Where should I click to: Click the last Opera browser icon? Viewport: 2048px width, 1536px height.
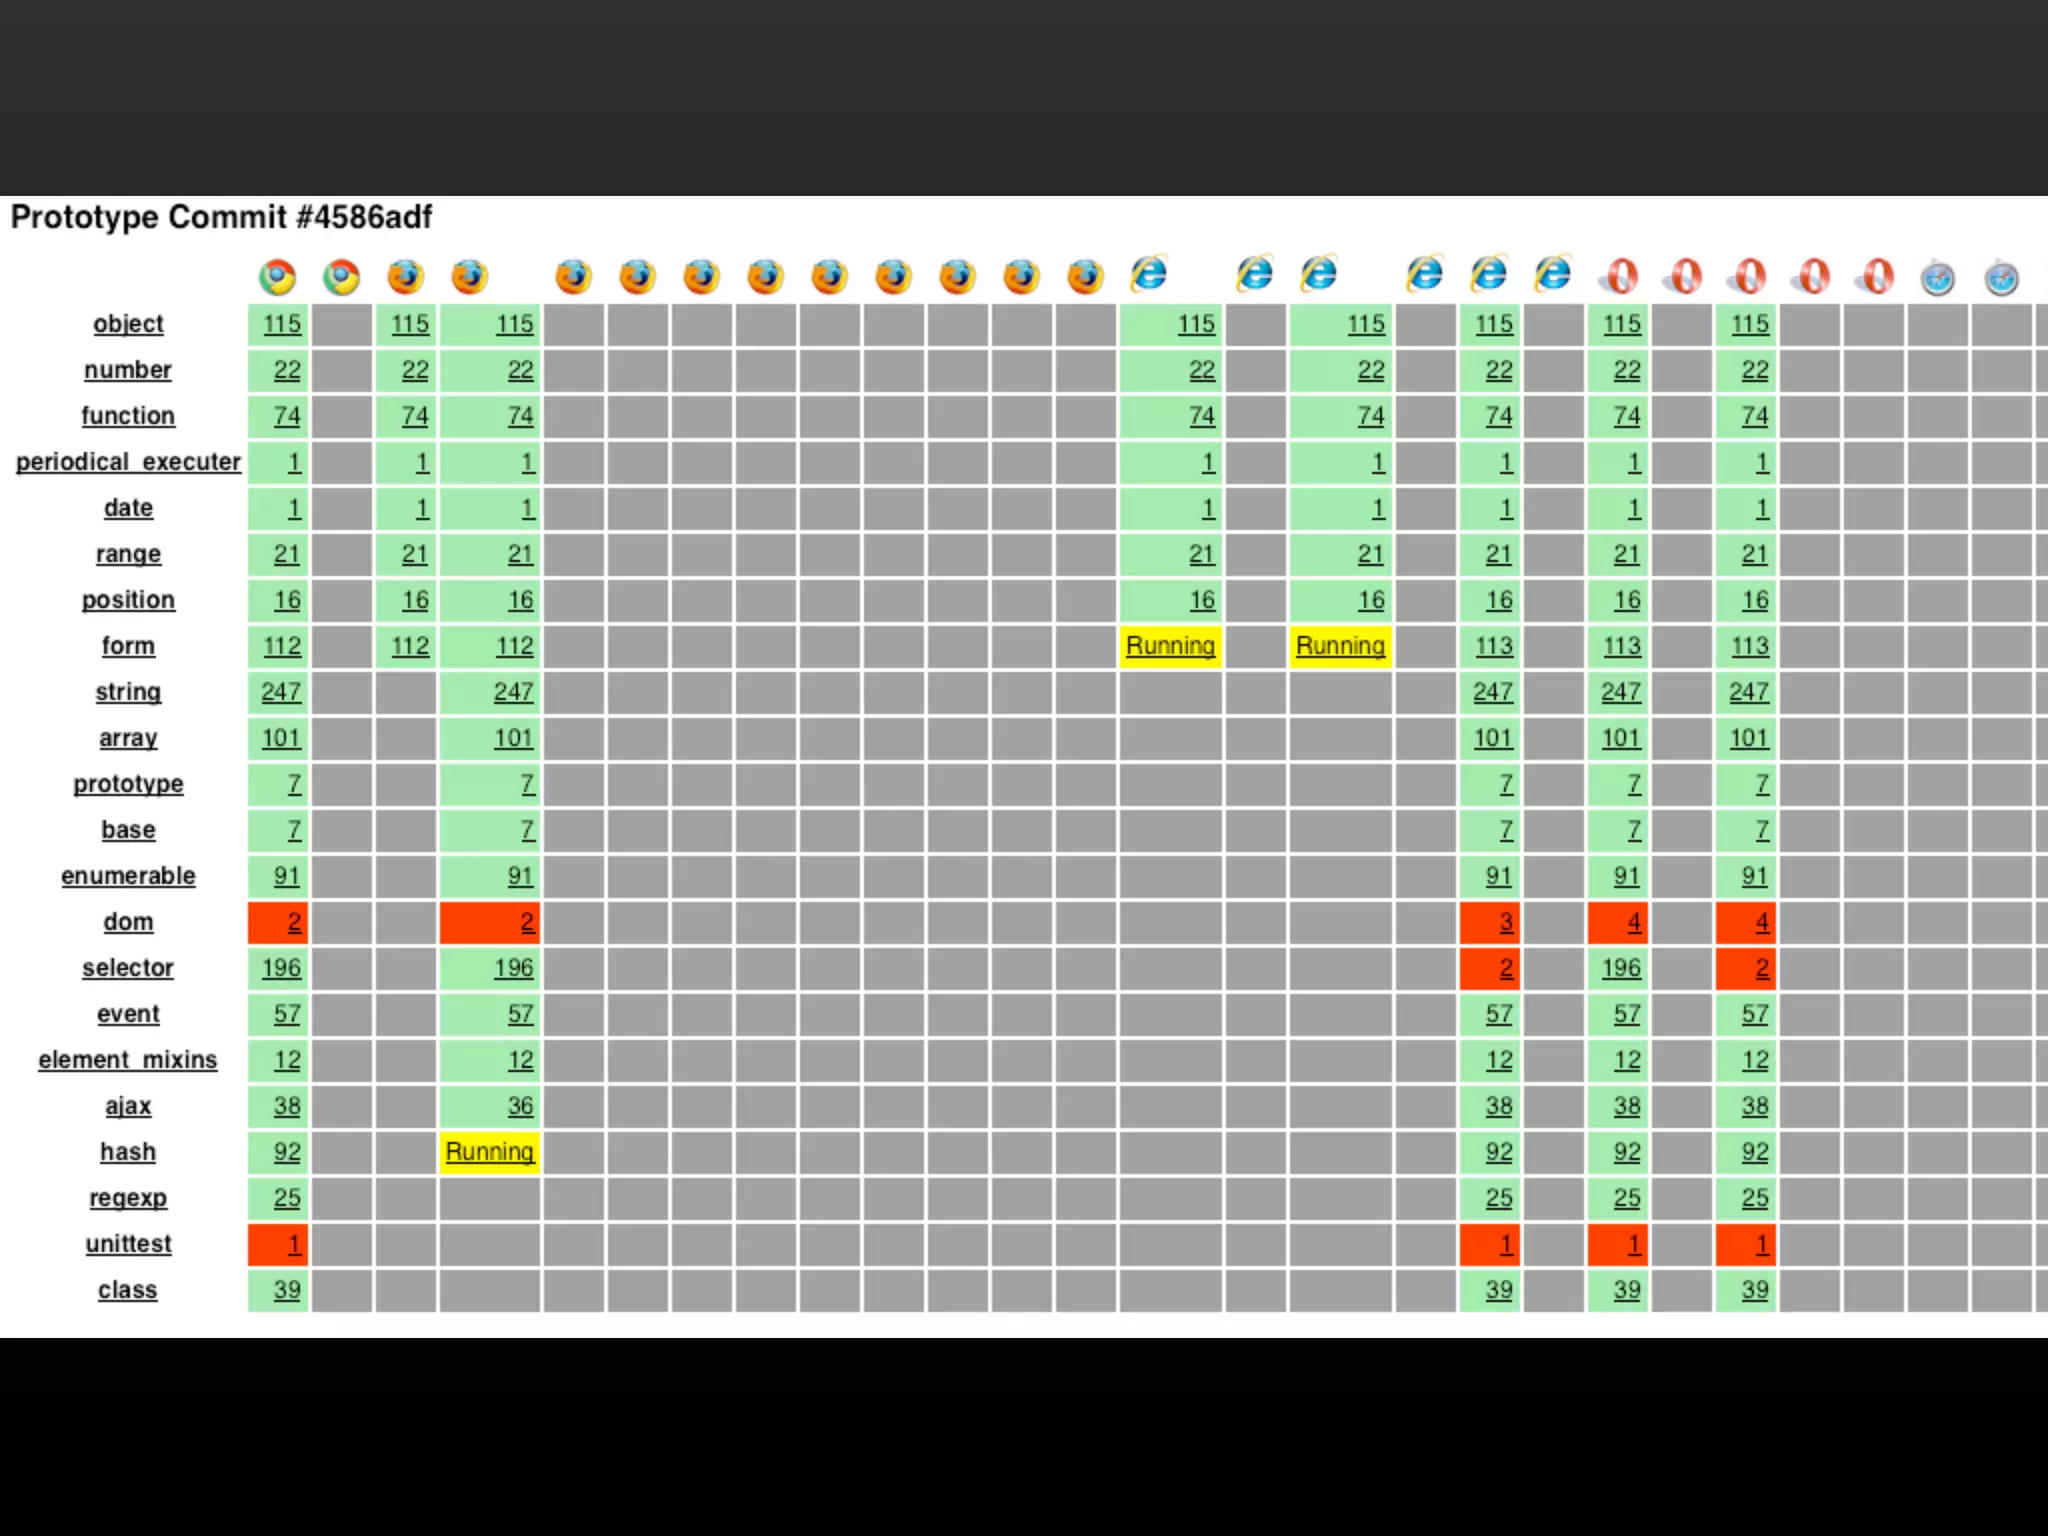coord(1877,277)
